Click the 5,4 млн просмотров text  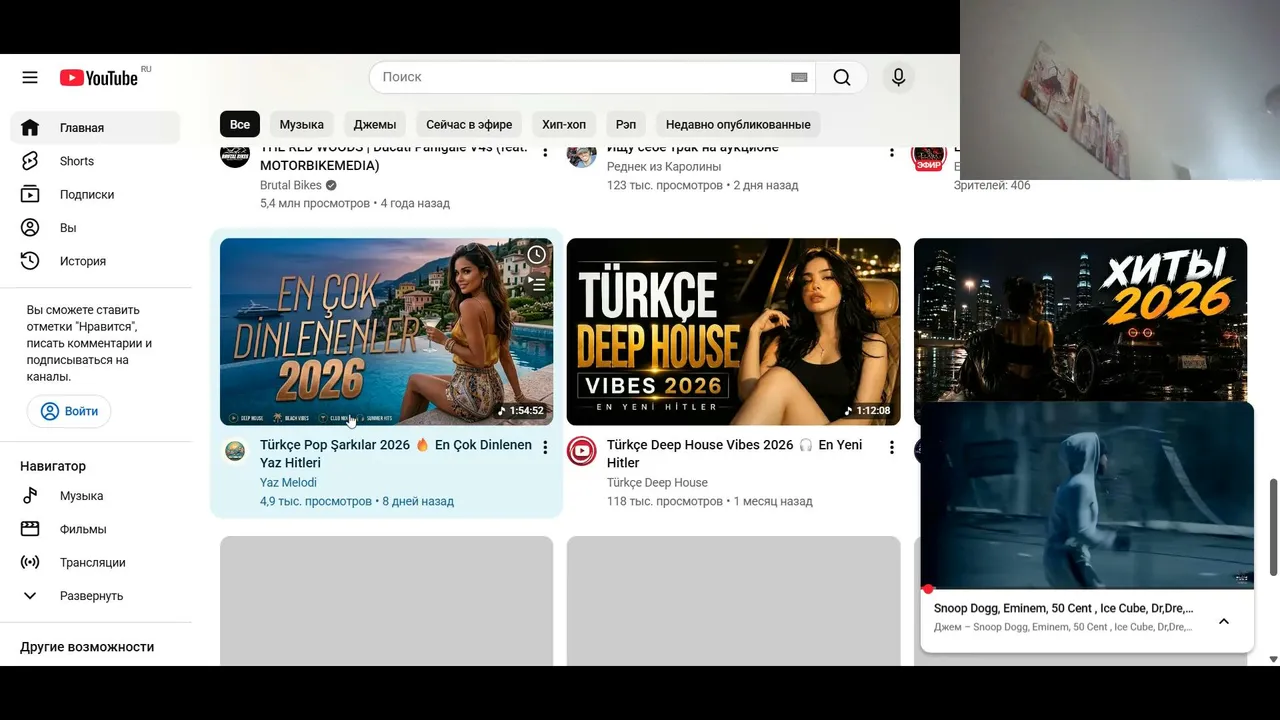315,203
